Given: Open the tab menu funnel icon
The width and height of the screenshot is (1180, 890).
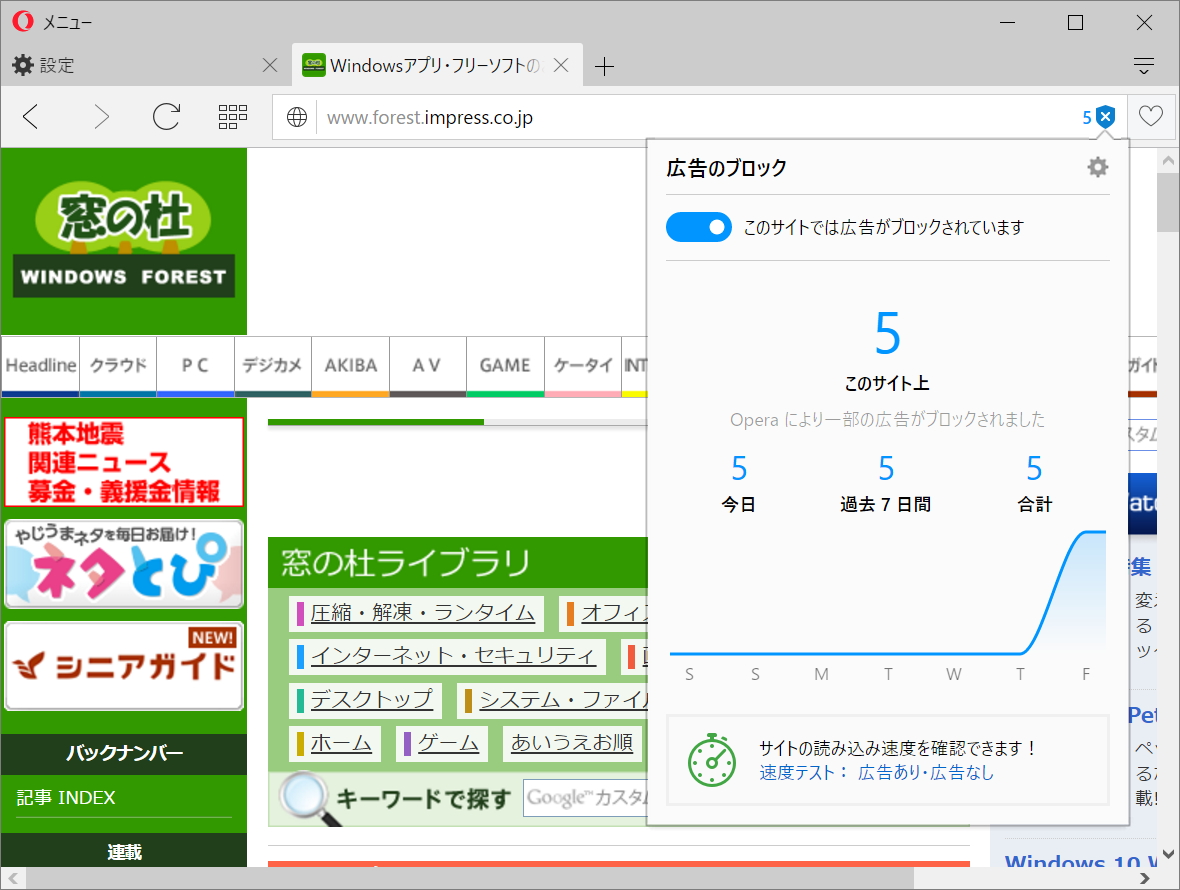Looking at the screenshot, I should [x=1143, y=64].
